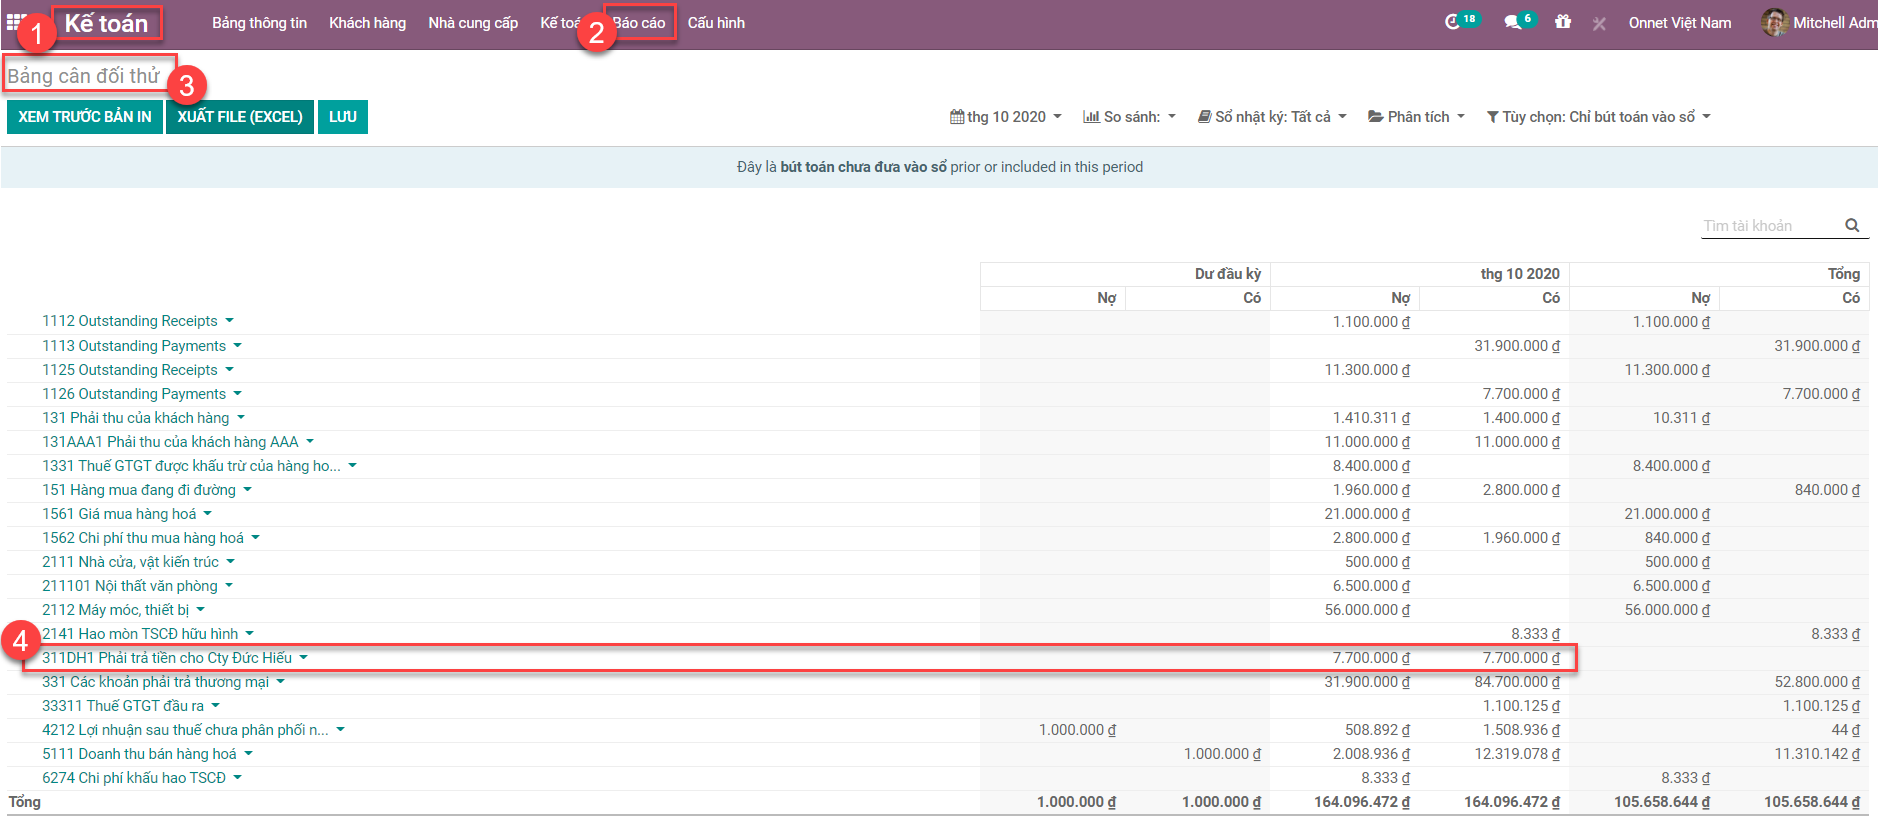The width and height of the screenshot is (1878, 832).
Task: Expand account 1112 Outstanding Receipts
Action: (x=130, y=321)
